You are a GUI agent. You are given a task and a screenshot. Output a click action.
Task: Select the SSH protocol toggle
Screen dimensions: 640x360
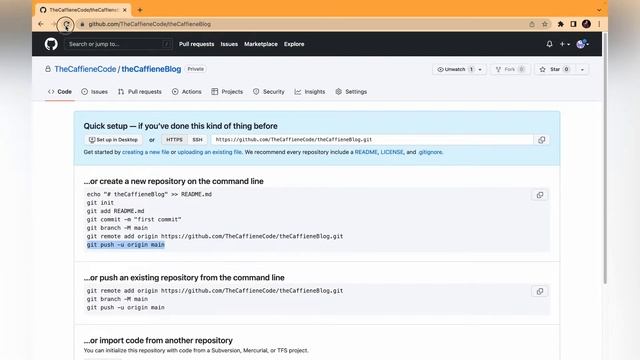pos(198,140)
